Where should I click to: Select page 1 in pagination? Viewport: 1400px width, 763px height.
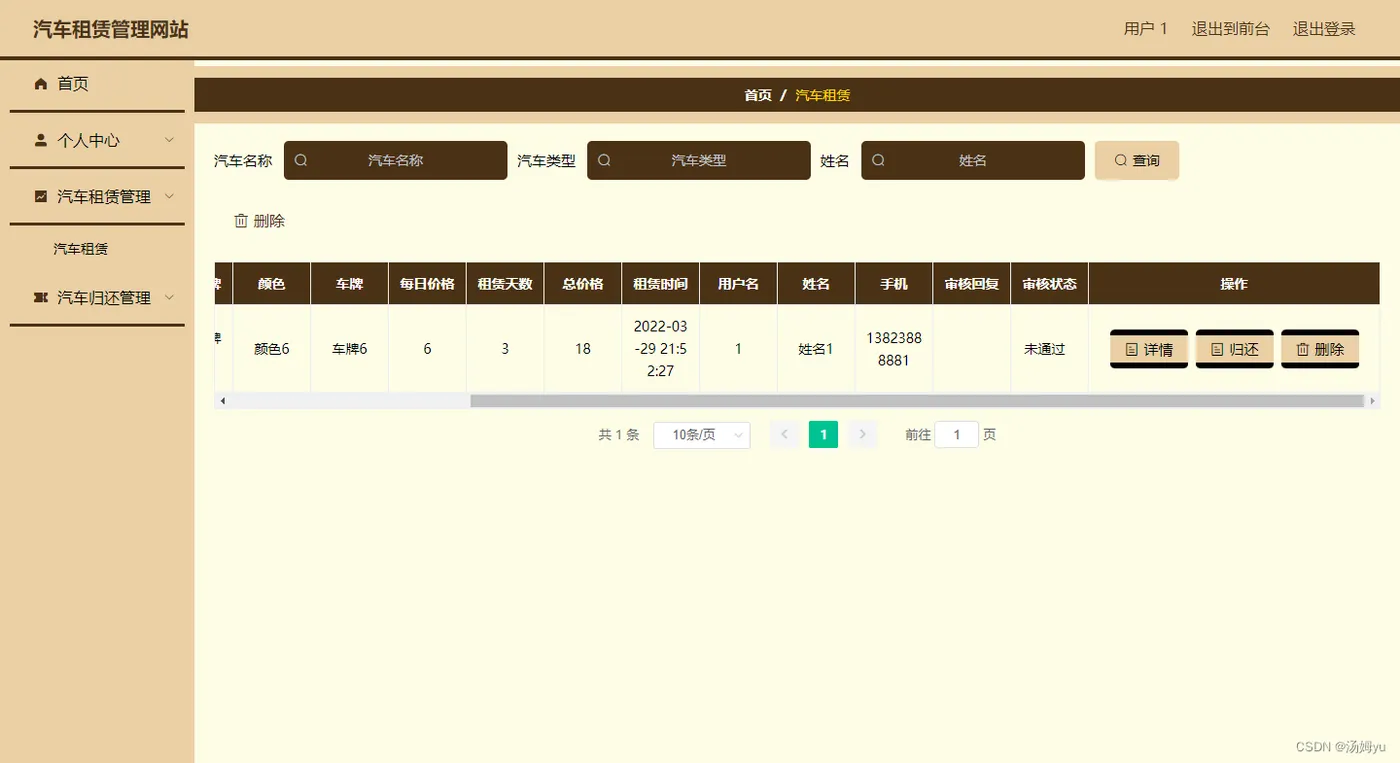(x=824, y=435)
